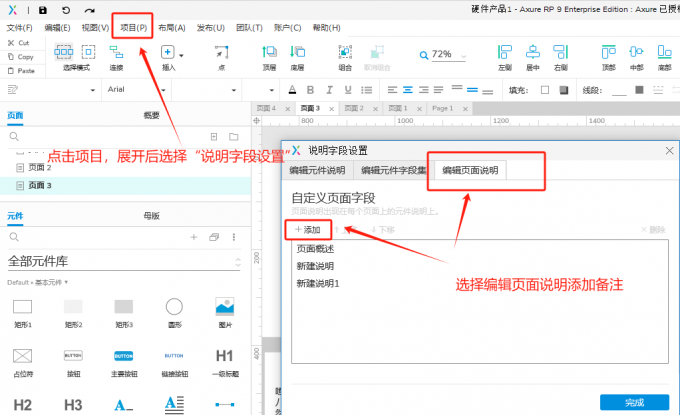Viewport: 680px width, 415px height.
Task: Click the 插入 insert tool icon
Action: tap(167, 52)
